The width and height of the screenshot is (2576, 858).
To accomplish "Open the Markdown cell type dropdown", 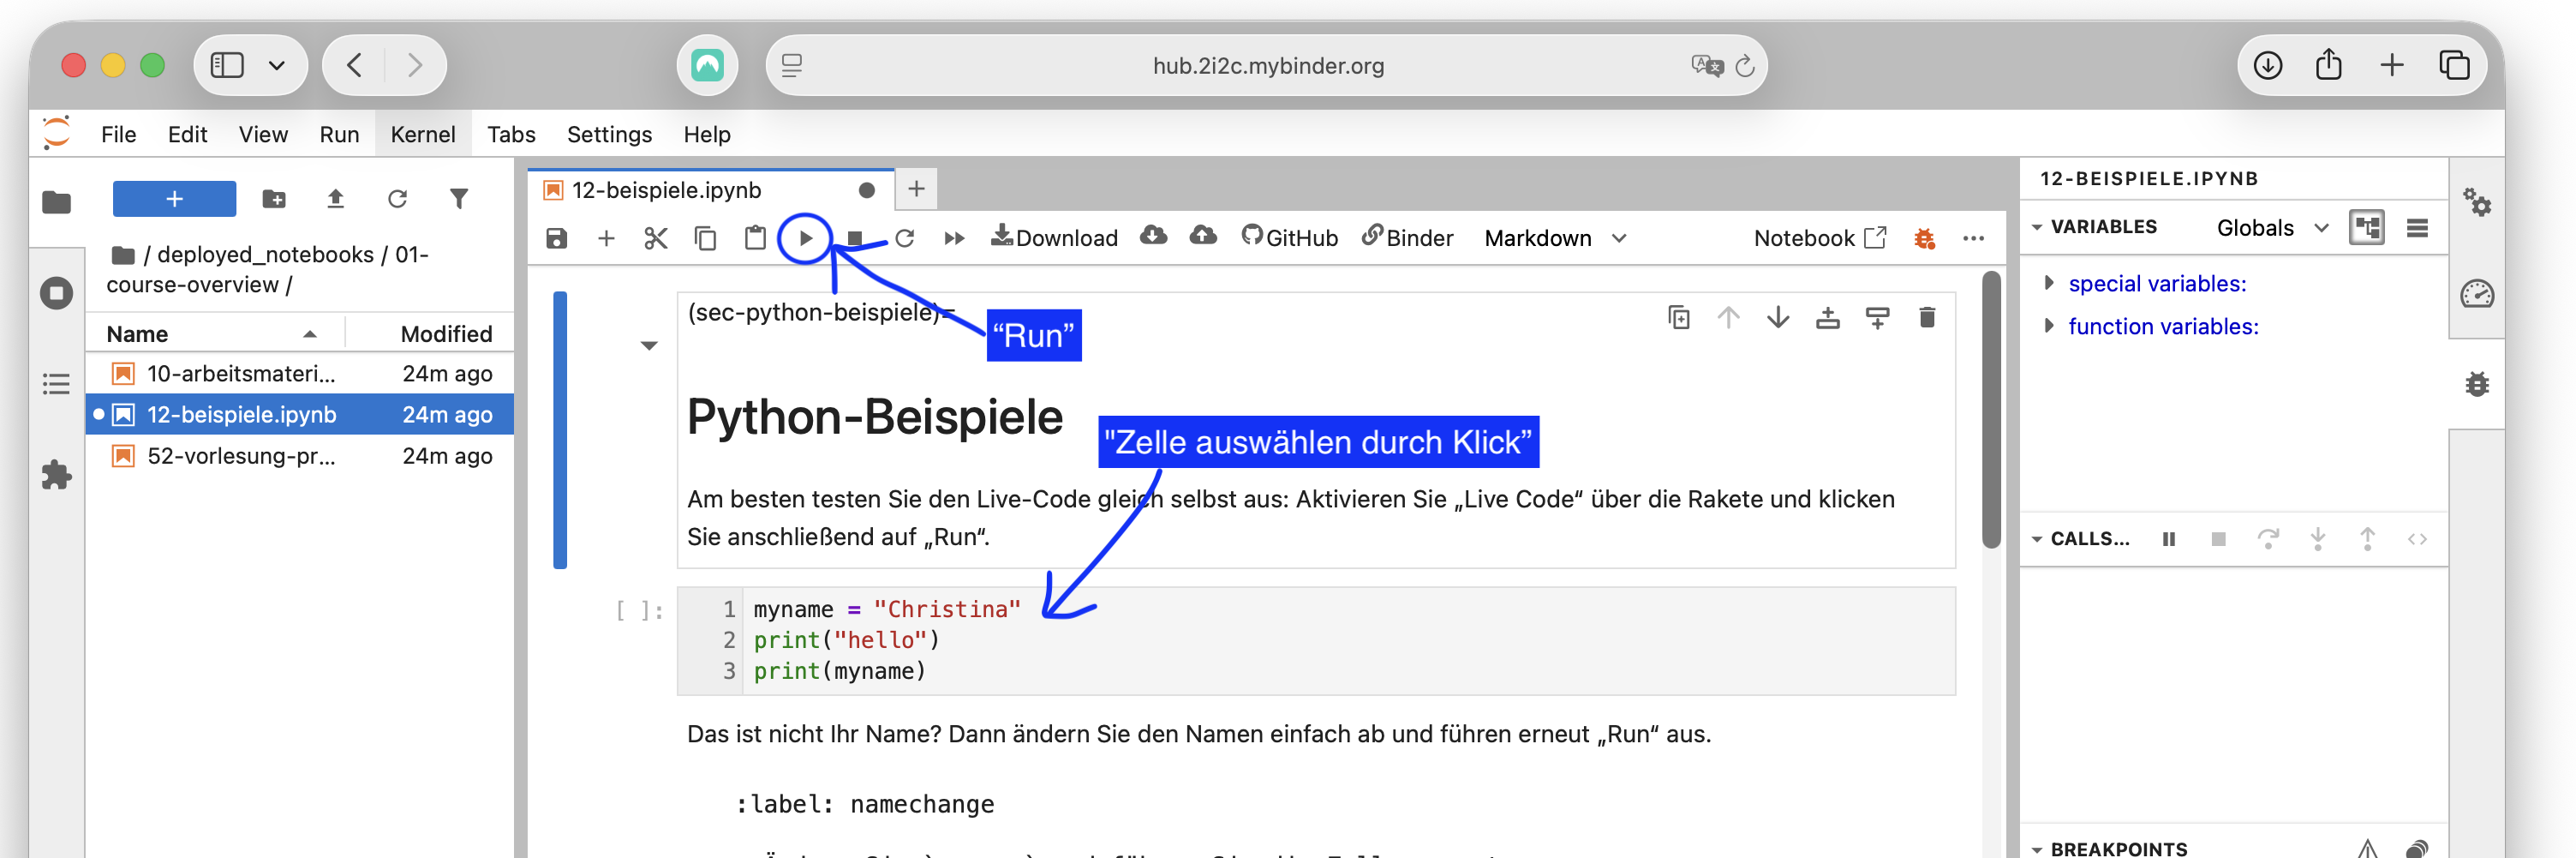I will click(1555, 238).
